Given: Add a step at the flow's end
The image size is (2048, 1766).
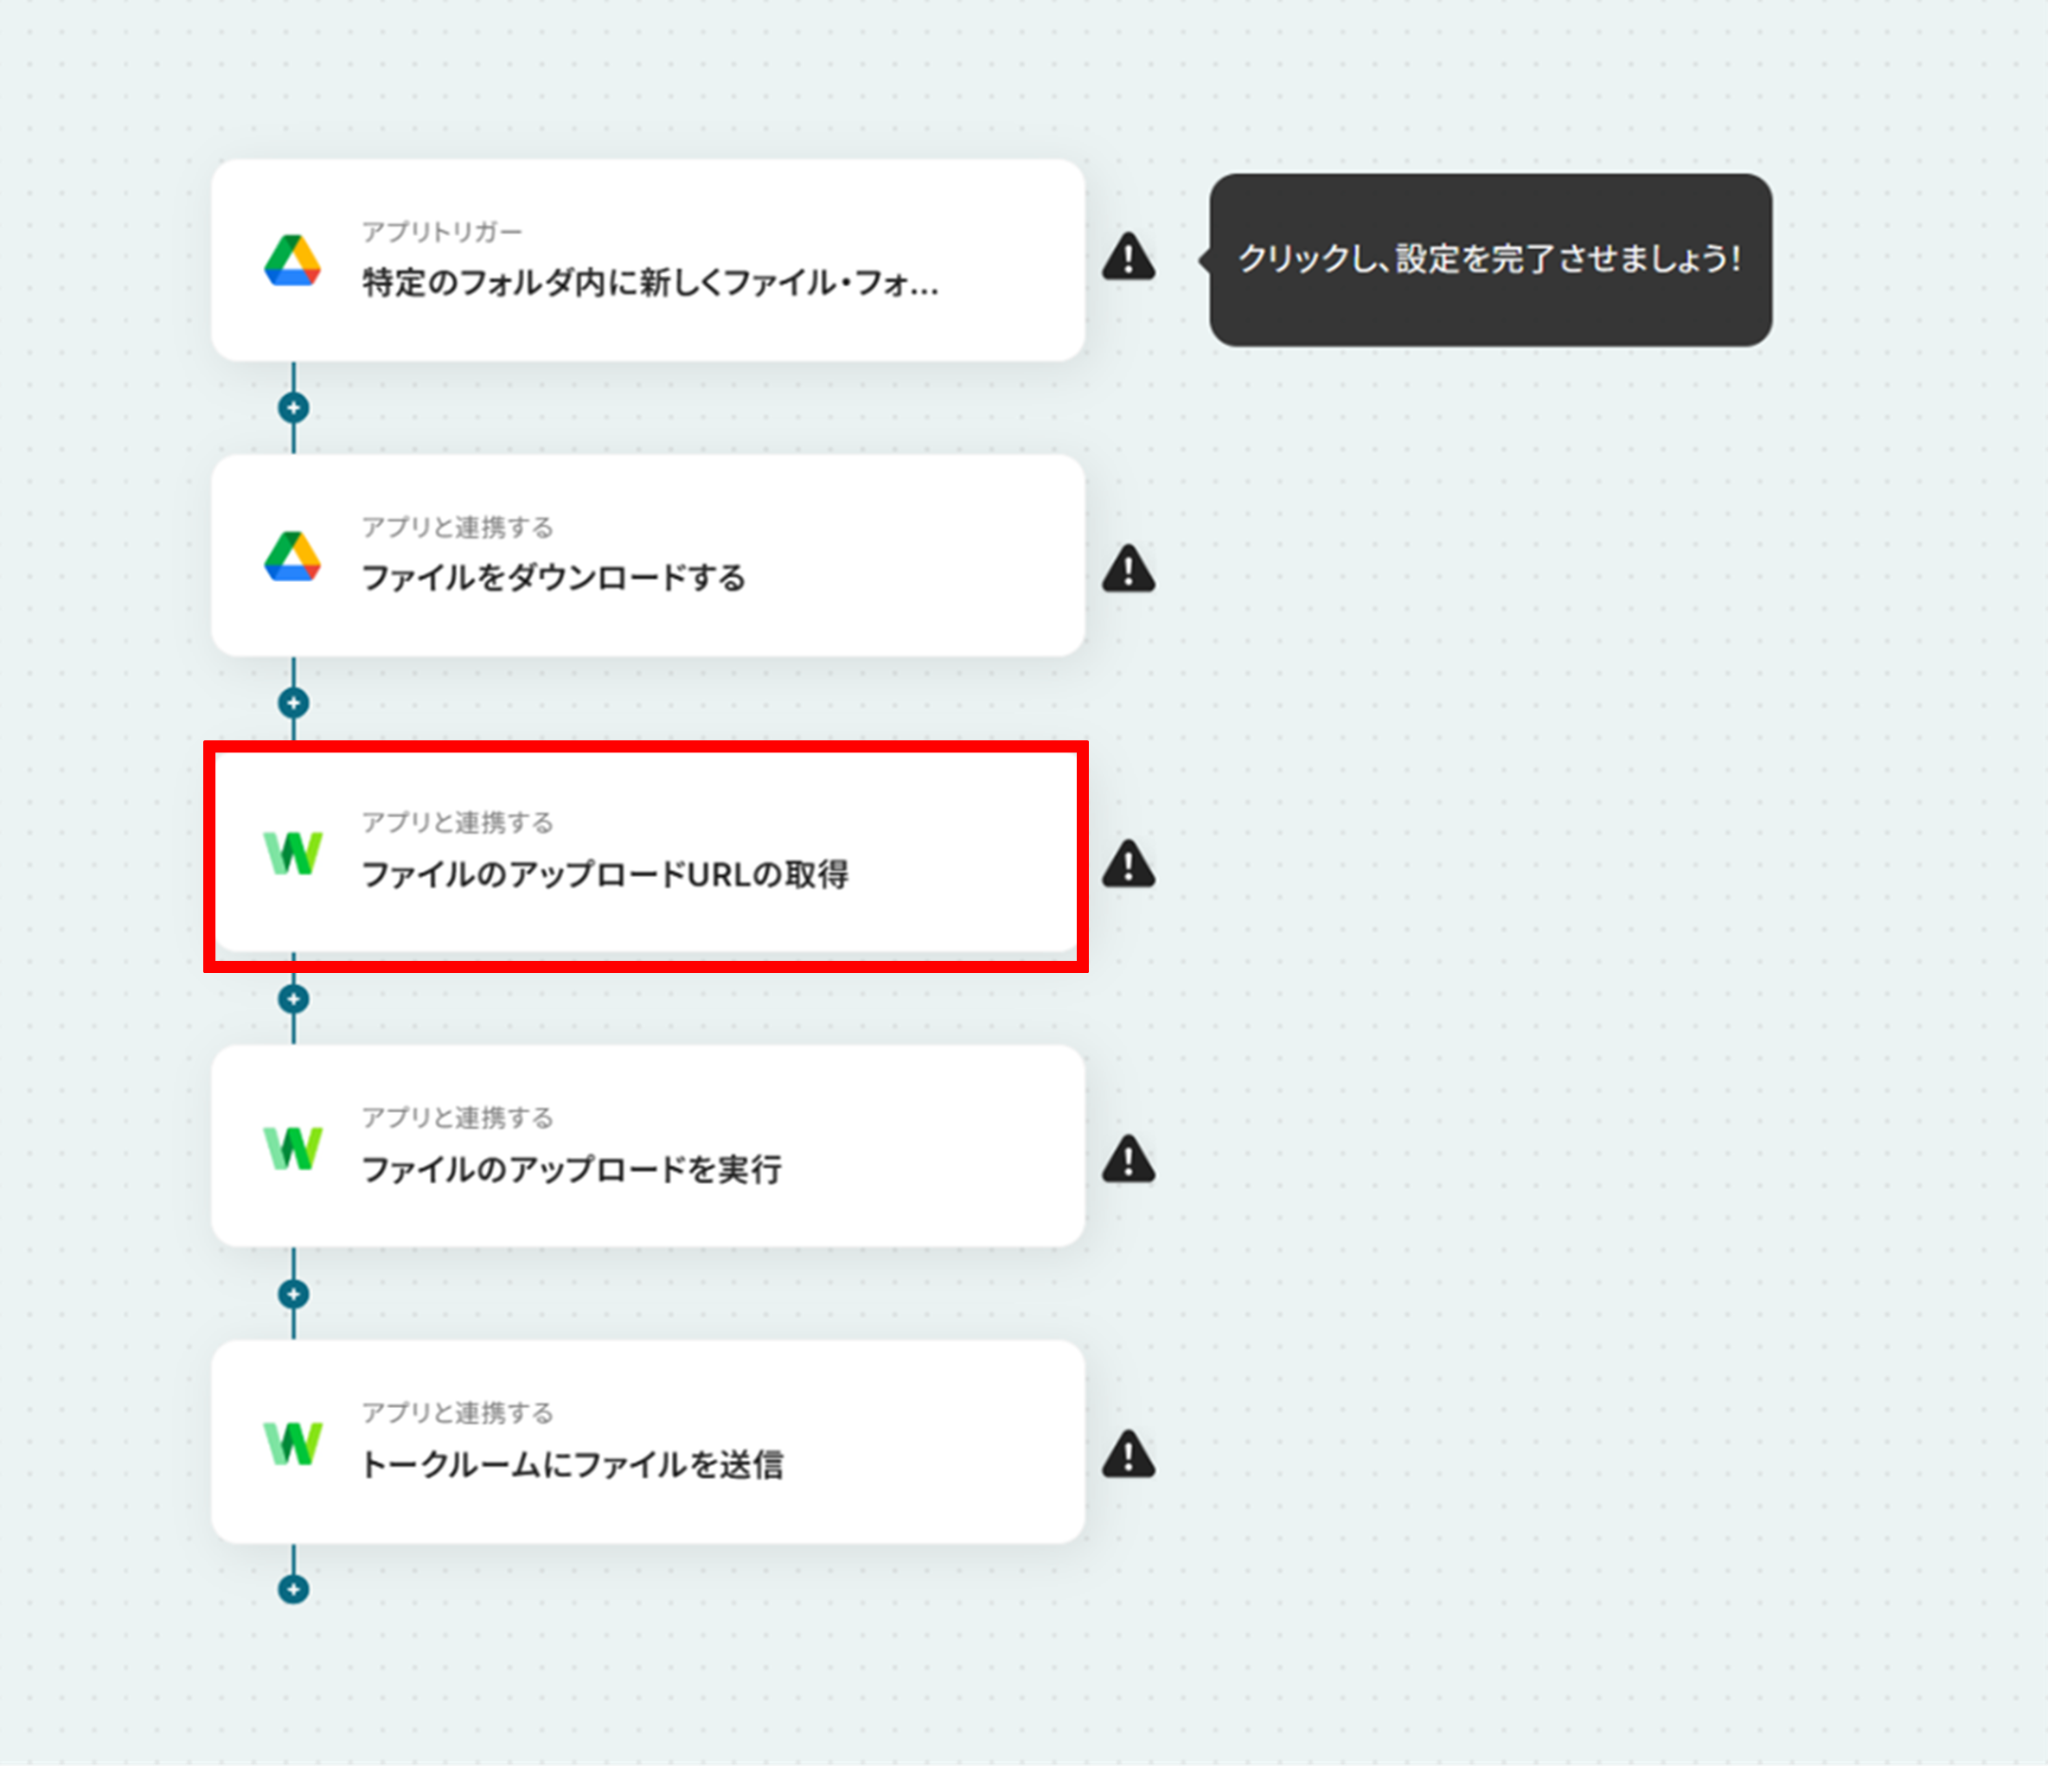Looking at the screenshot, I should click(x=293, y=1589).
